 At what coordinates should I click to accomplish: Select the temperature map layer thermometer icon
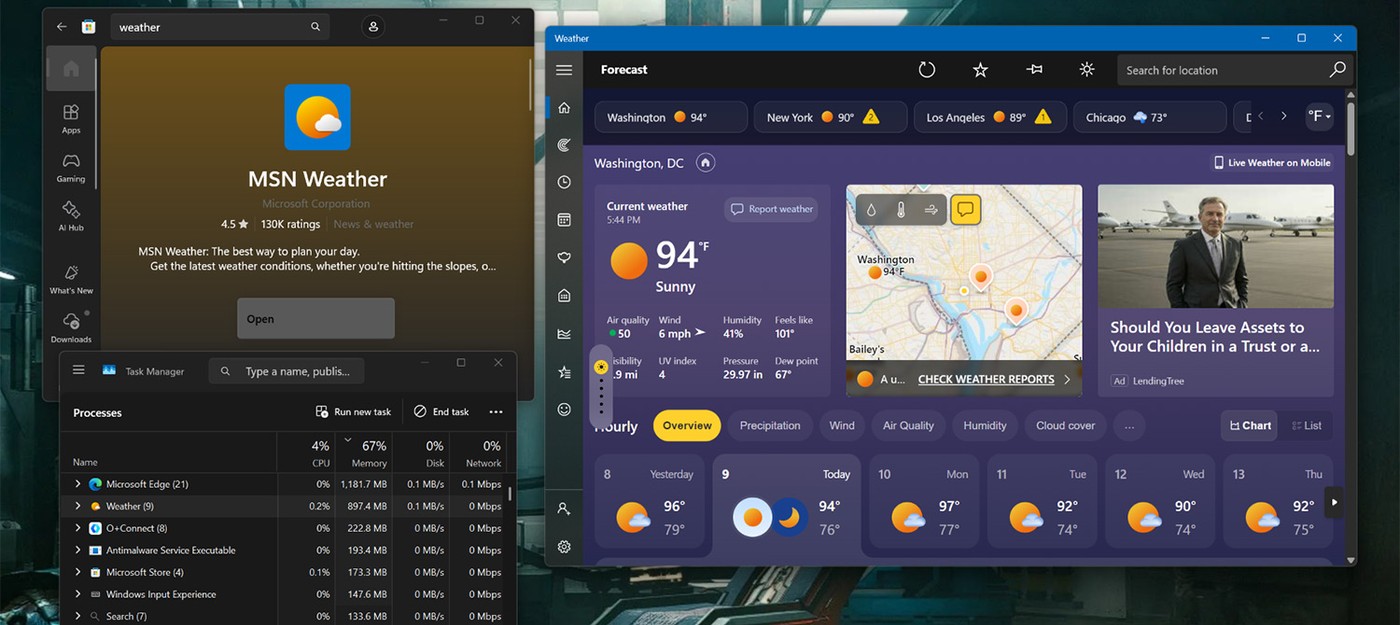coord(901,210)
